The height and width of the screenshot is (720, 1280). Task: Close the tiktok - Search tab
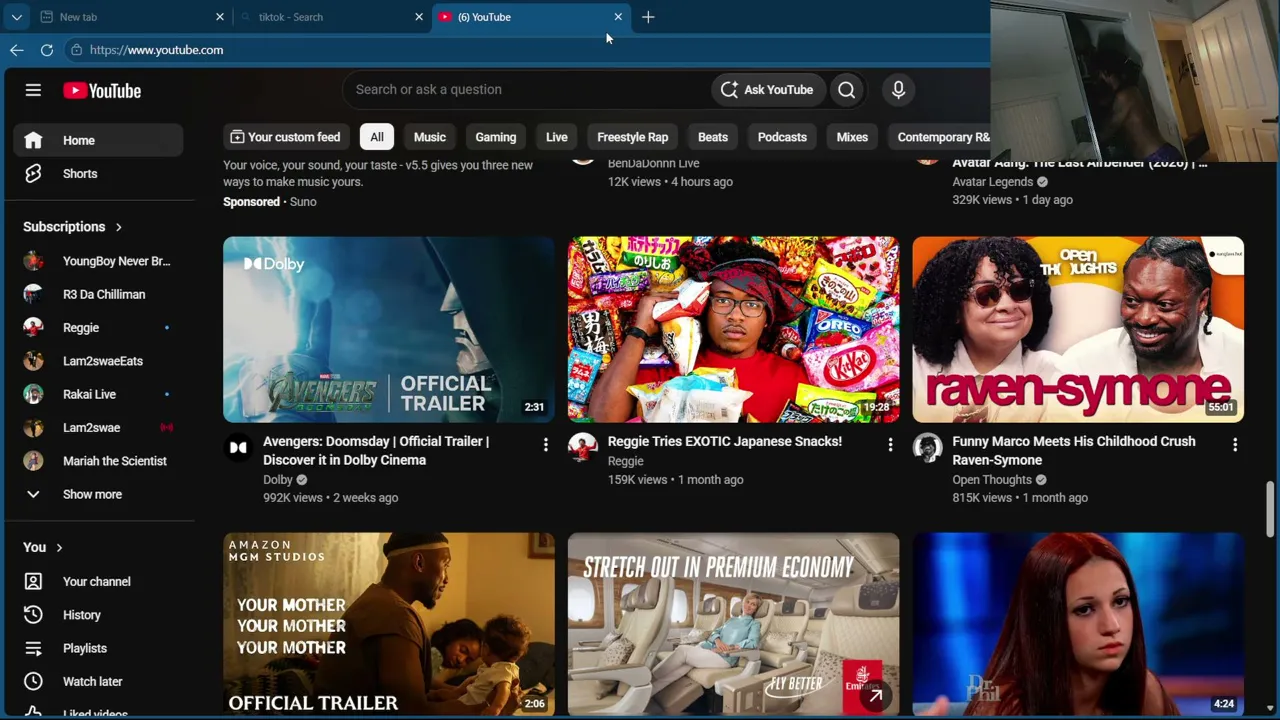coord(419,17)
